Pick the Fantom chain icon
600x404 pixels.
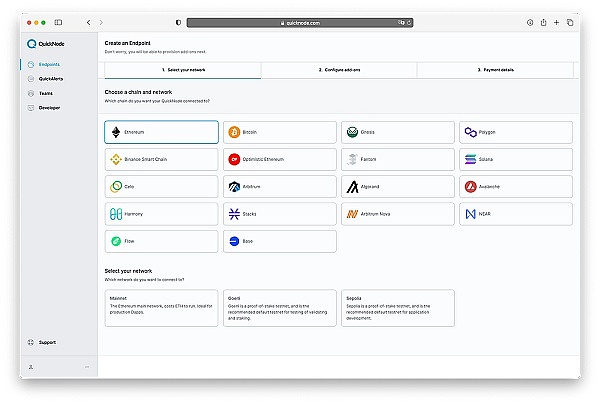click(352, 159)
